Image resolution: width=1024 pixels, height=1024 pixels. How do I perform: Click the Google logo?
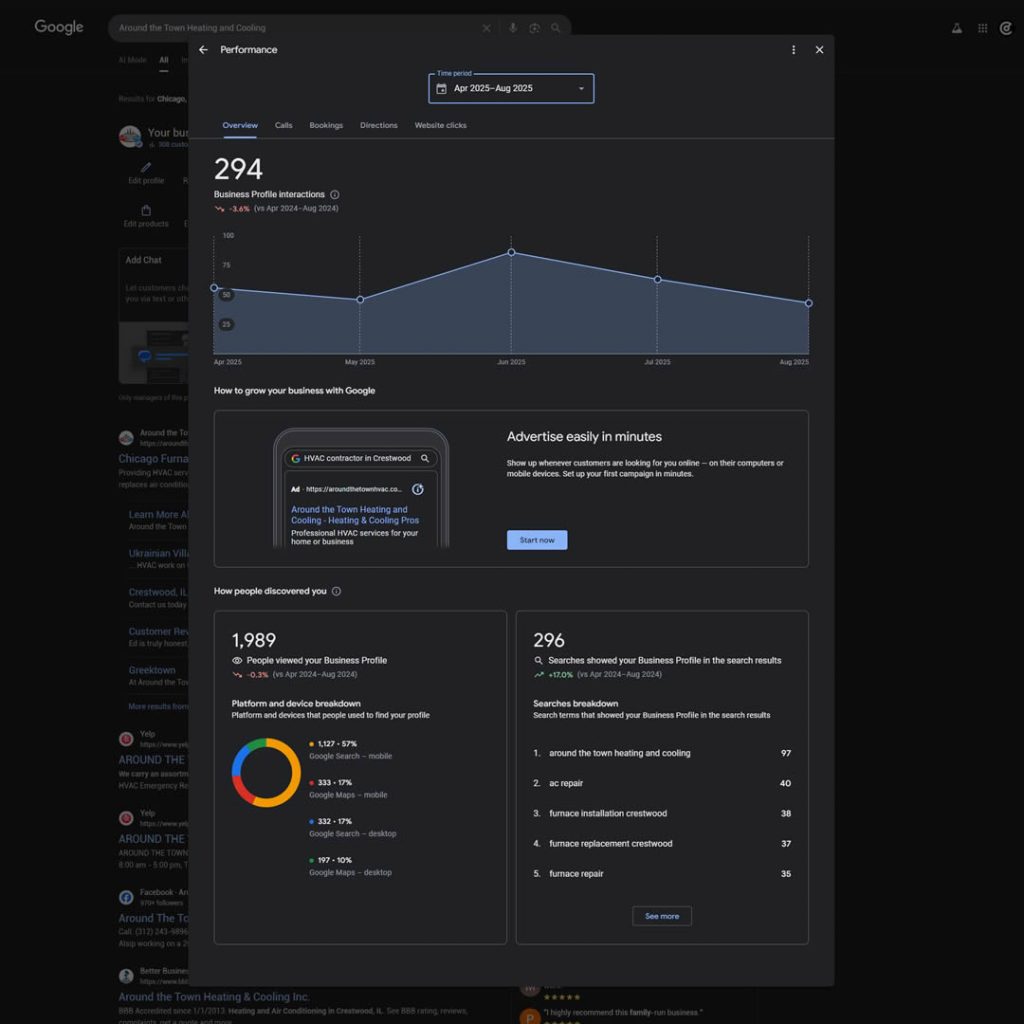[59, 27]
